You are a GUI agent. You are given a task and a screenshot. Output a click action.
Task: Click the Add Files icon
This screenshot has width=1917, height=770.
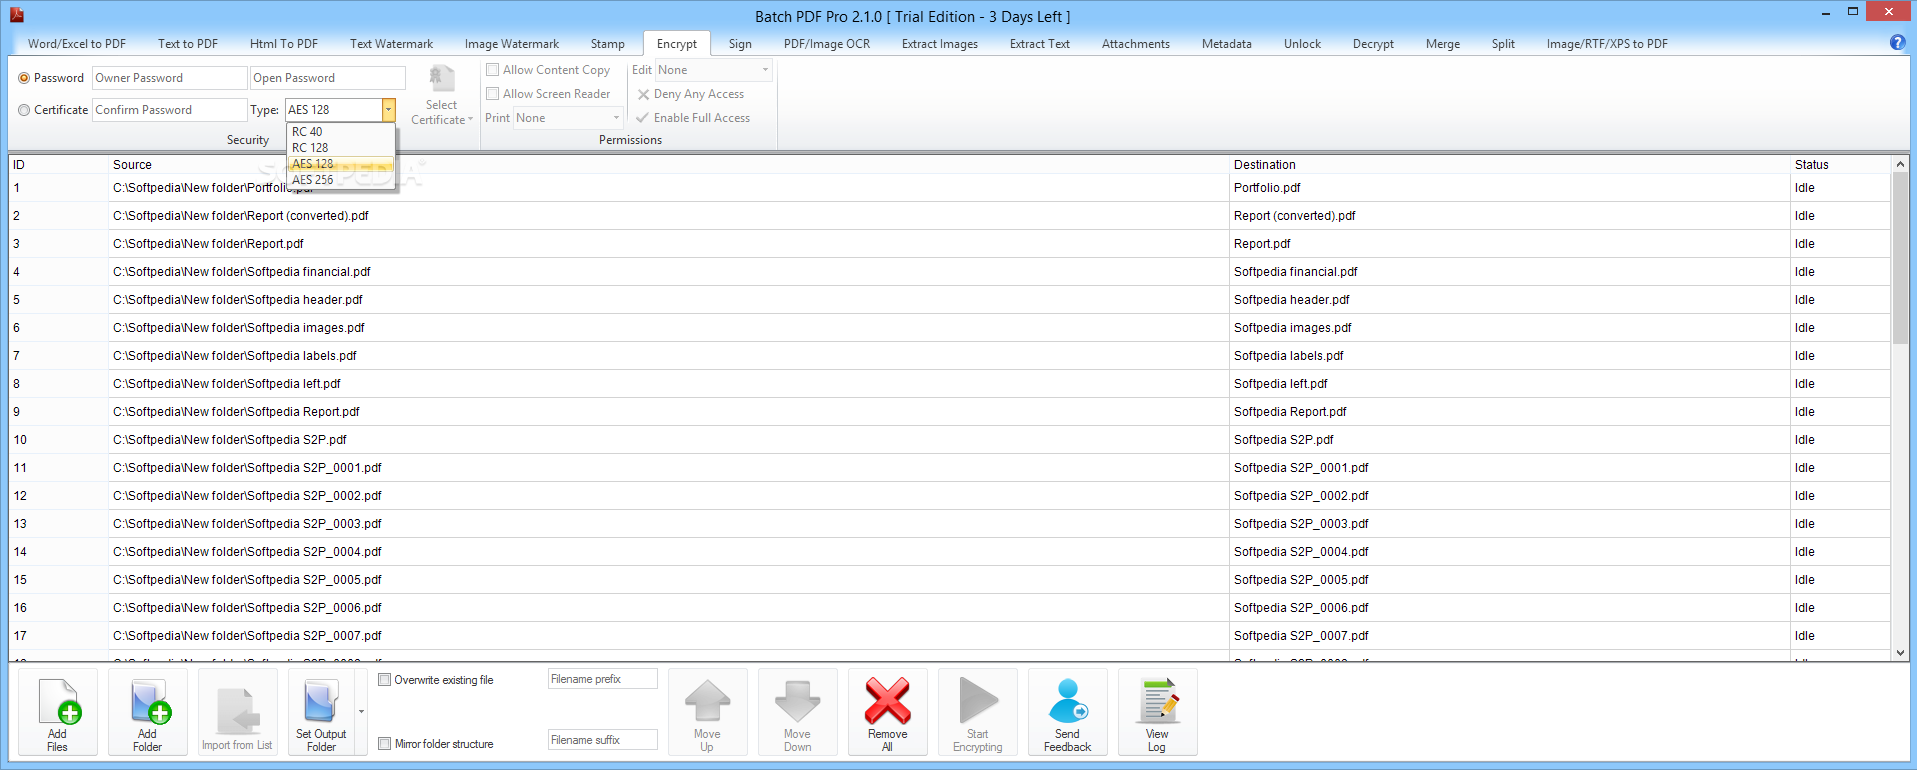point(58,701)
